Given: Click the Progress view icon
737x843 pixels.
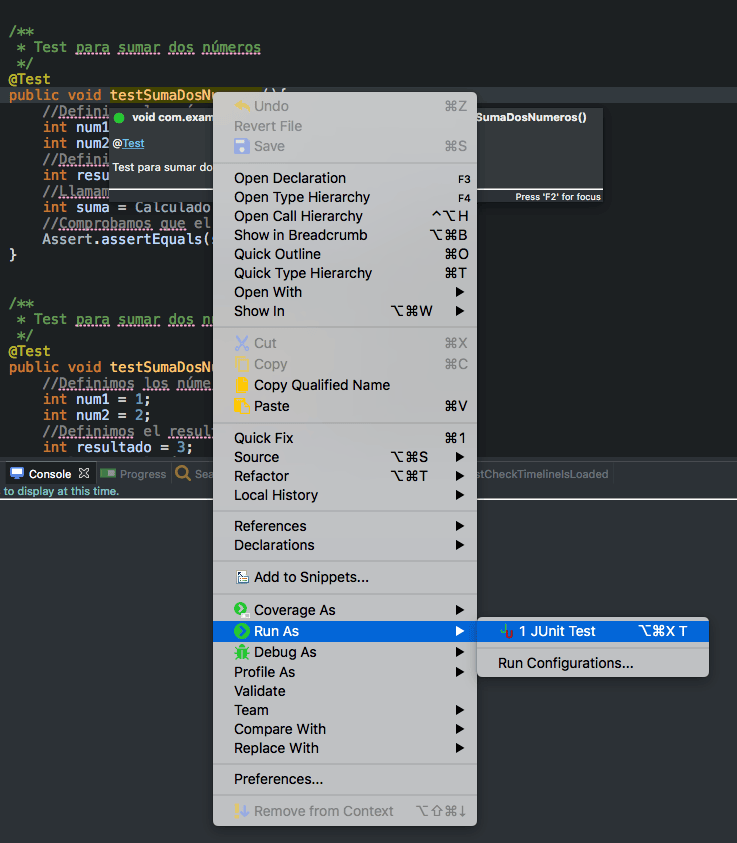Looking at the screenshot, I should (x=108, y=473).
